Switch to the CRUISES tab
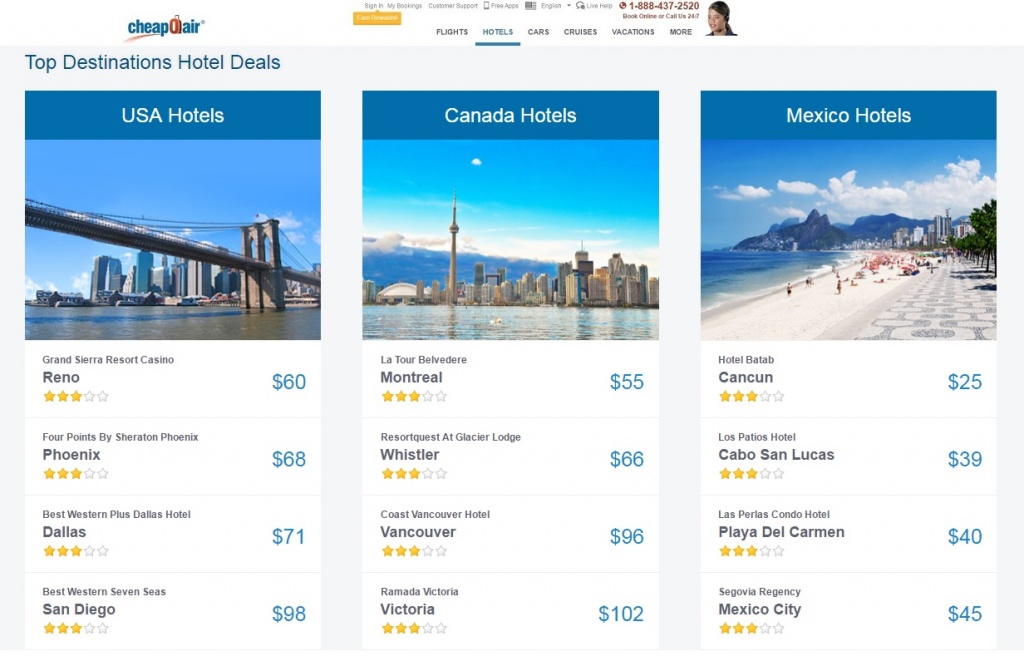1024x661 pixels. pyautogui.click(x=580, y=32)
